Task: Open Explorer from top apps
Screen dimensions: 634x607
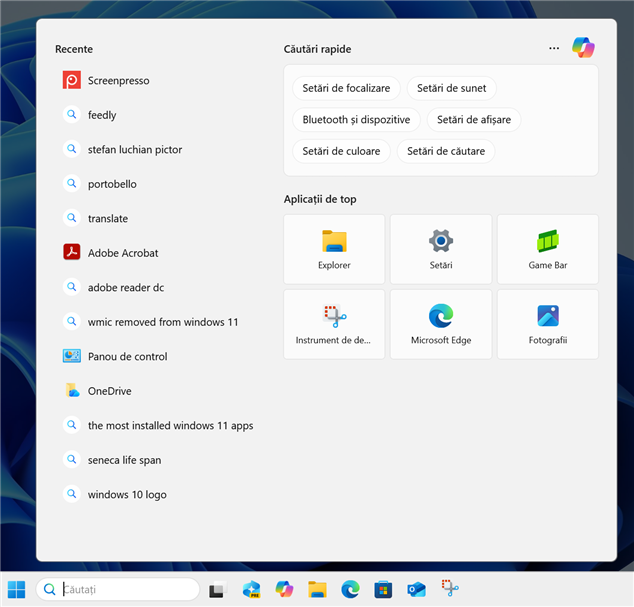Action: coord(334,249)
